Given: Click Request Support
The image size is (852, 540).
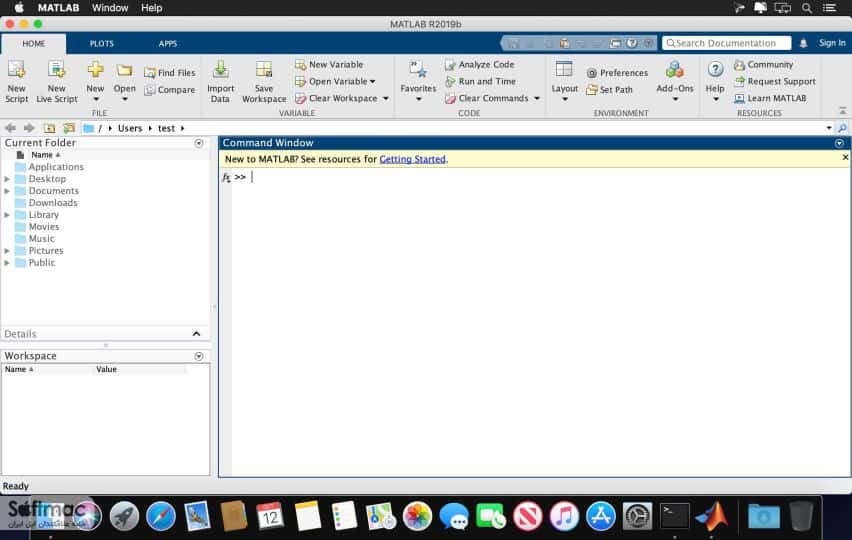Looking at the screenshot, I should tap(775, 81).
